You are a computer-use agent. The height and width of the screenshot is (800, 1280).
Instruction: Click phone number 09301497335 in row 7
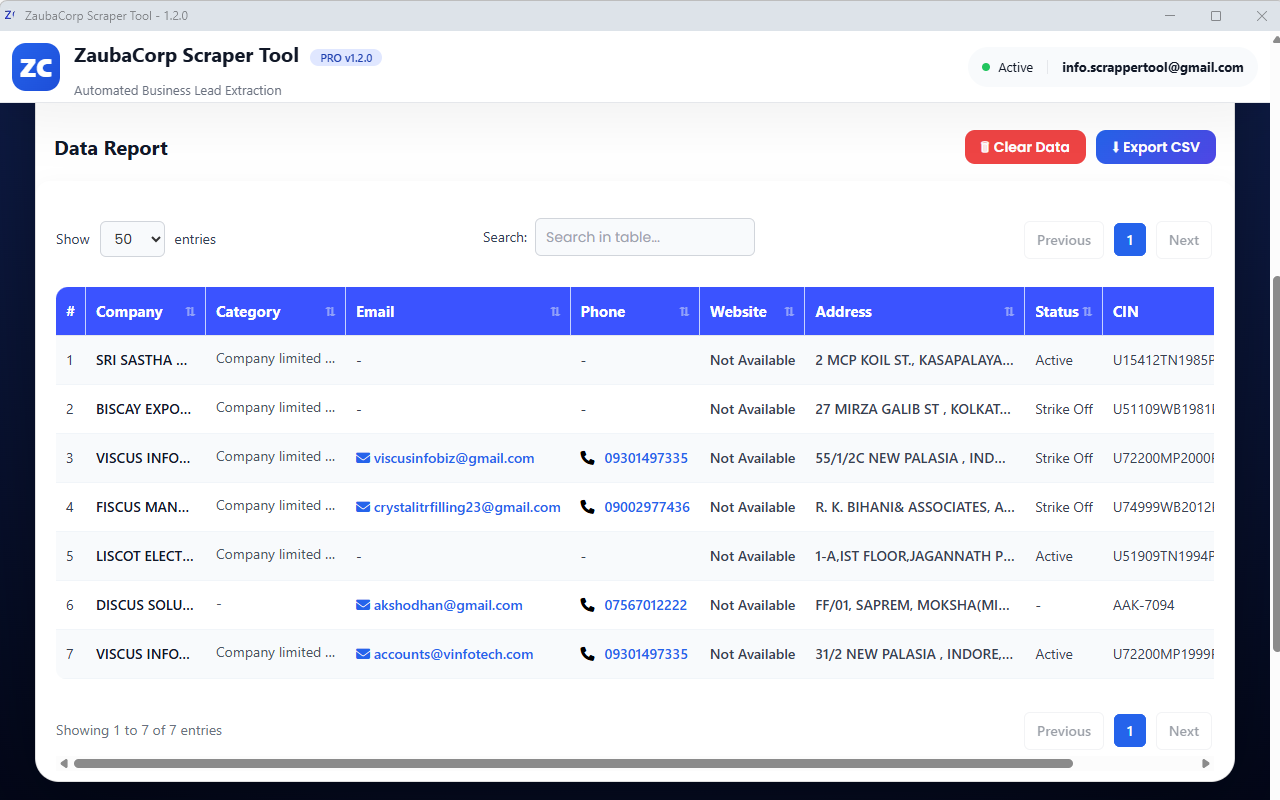646,654
